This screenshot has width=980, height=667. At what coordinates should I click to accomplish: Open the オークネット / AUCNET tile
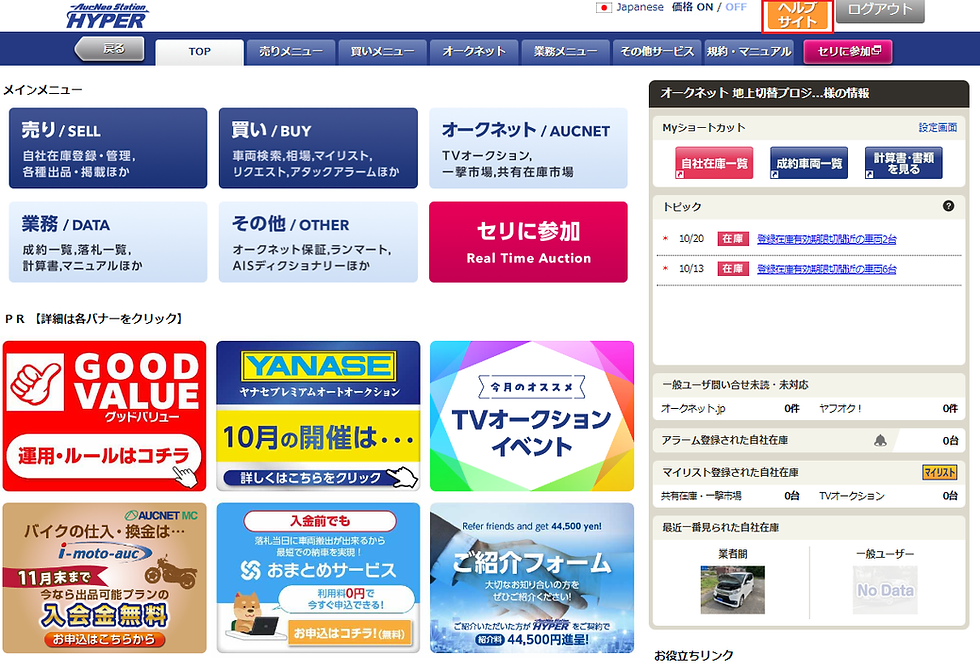click(528, 148)
